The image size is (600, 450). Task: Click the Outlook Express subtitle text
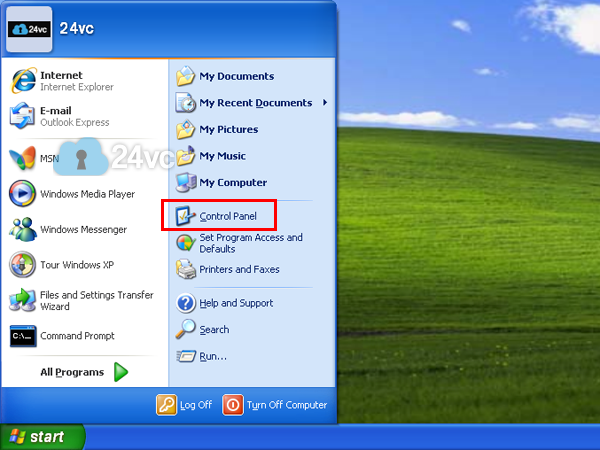click(75, 122)
